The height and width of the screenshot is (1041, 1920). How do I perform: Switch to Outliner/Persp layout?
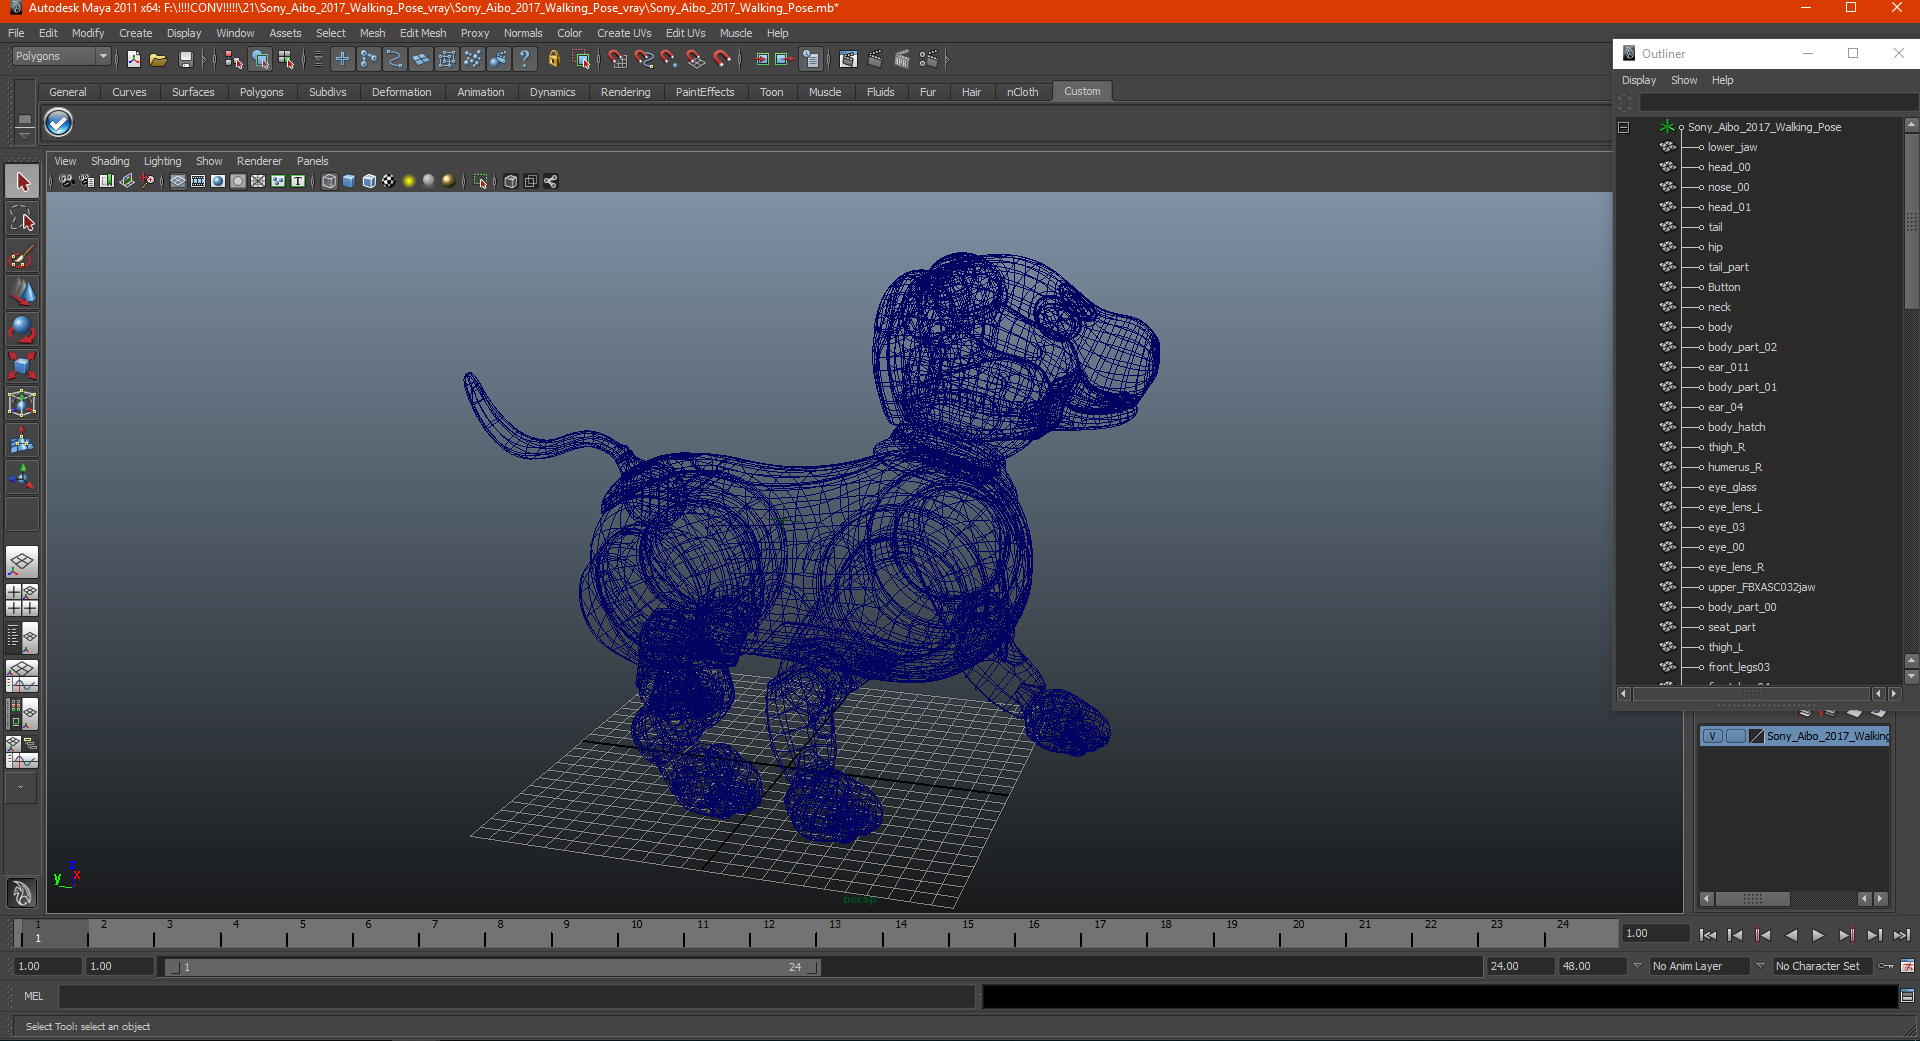pyautogui.click(x=22, y=637)
